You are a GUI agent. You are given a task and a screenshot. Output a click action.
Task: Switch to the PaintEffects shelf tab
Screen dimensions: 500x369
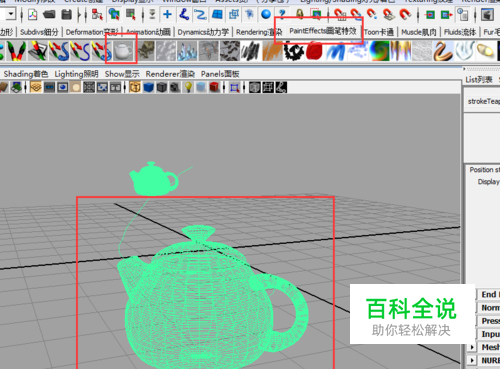pyautogui.click(x=323, y=31)
